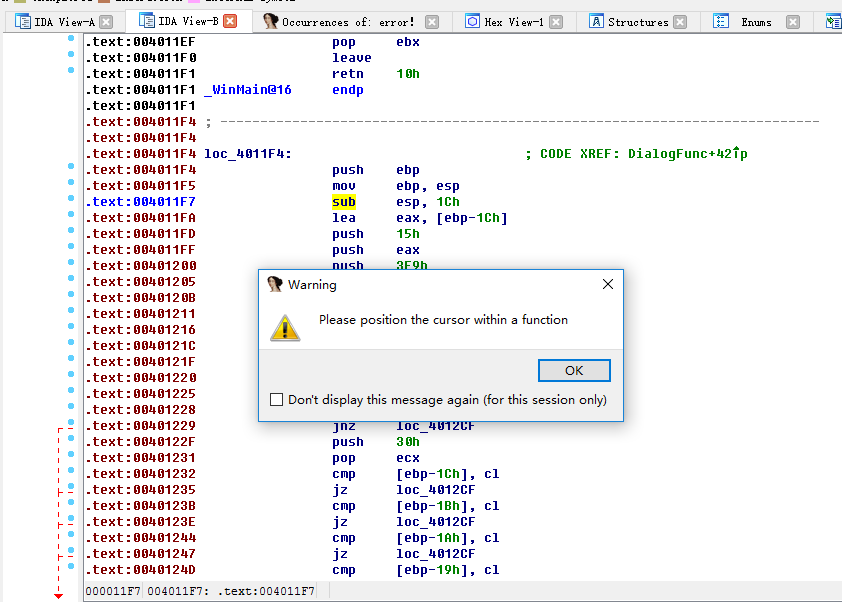
Task: Click the Warning dialog title portrait icon
Action: pos(275,284)
